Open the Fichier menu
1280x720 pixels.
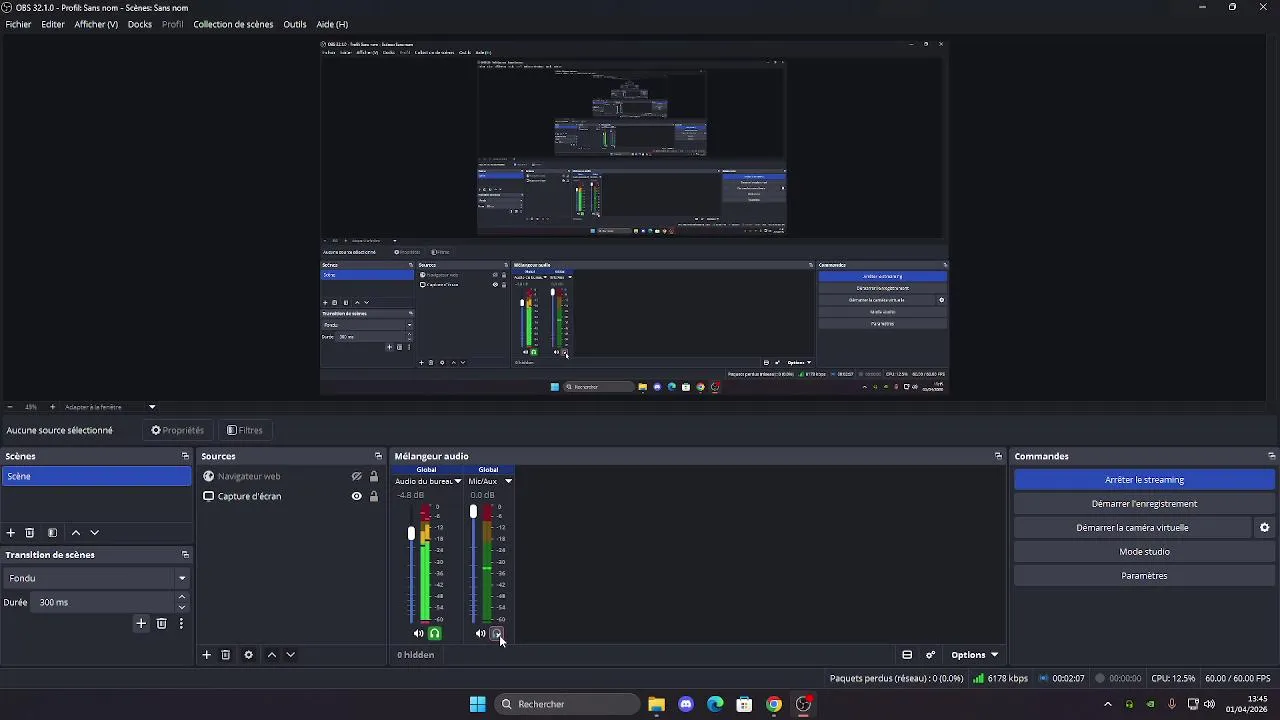pyautogui.click(x=18, y=24)
